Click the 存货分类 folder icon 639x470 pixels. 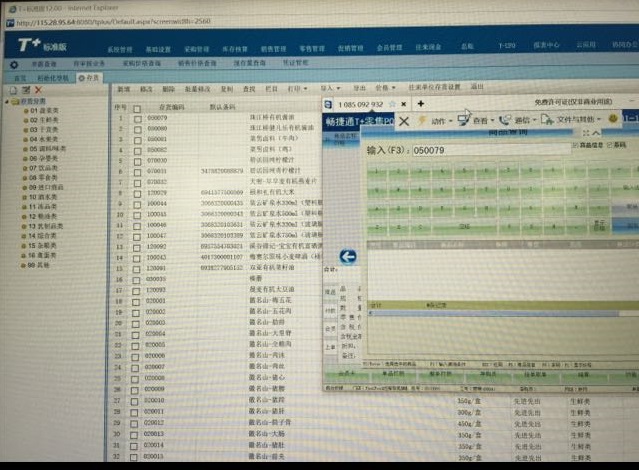15,101
